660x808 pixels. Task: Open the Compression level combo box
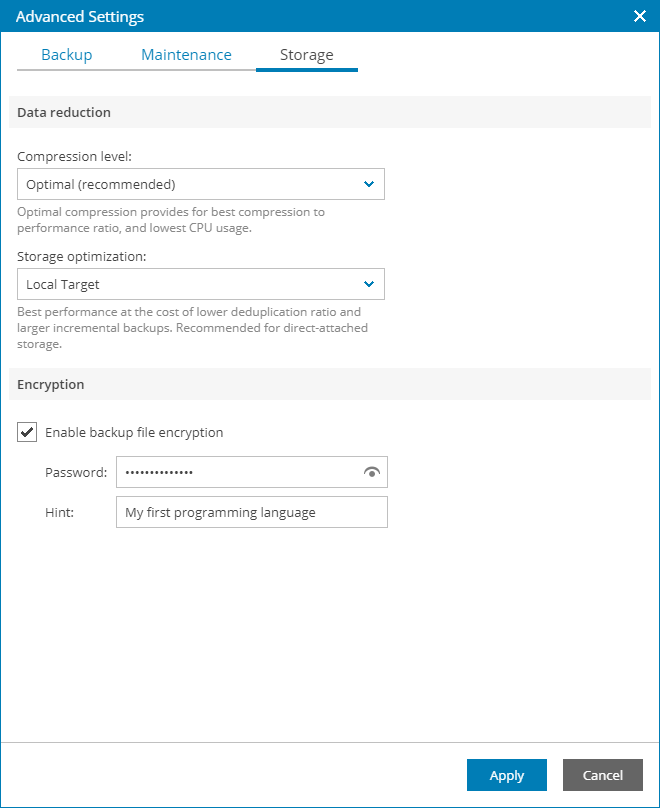point(190,184)
